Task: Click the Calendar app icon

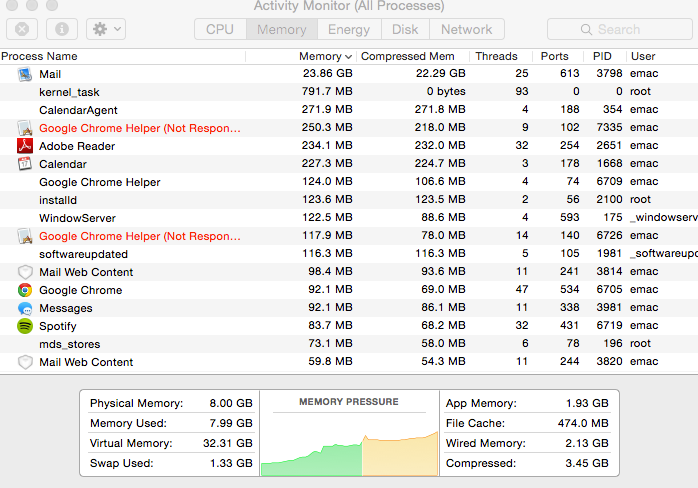Action: (x=25, y=164)
